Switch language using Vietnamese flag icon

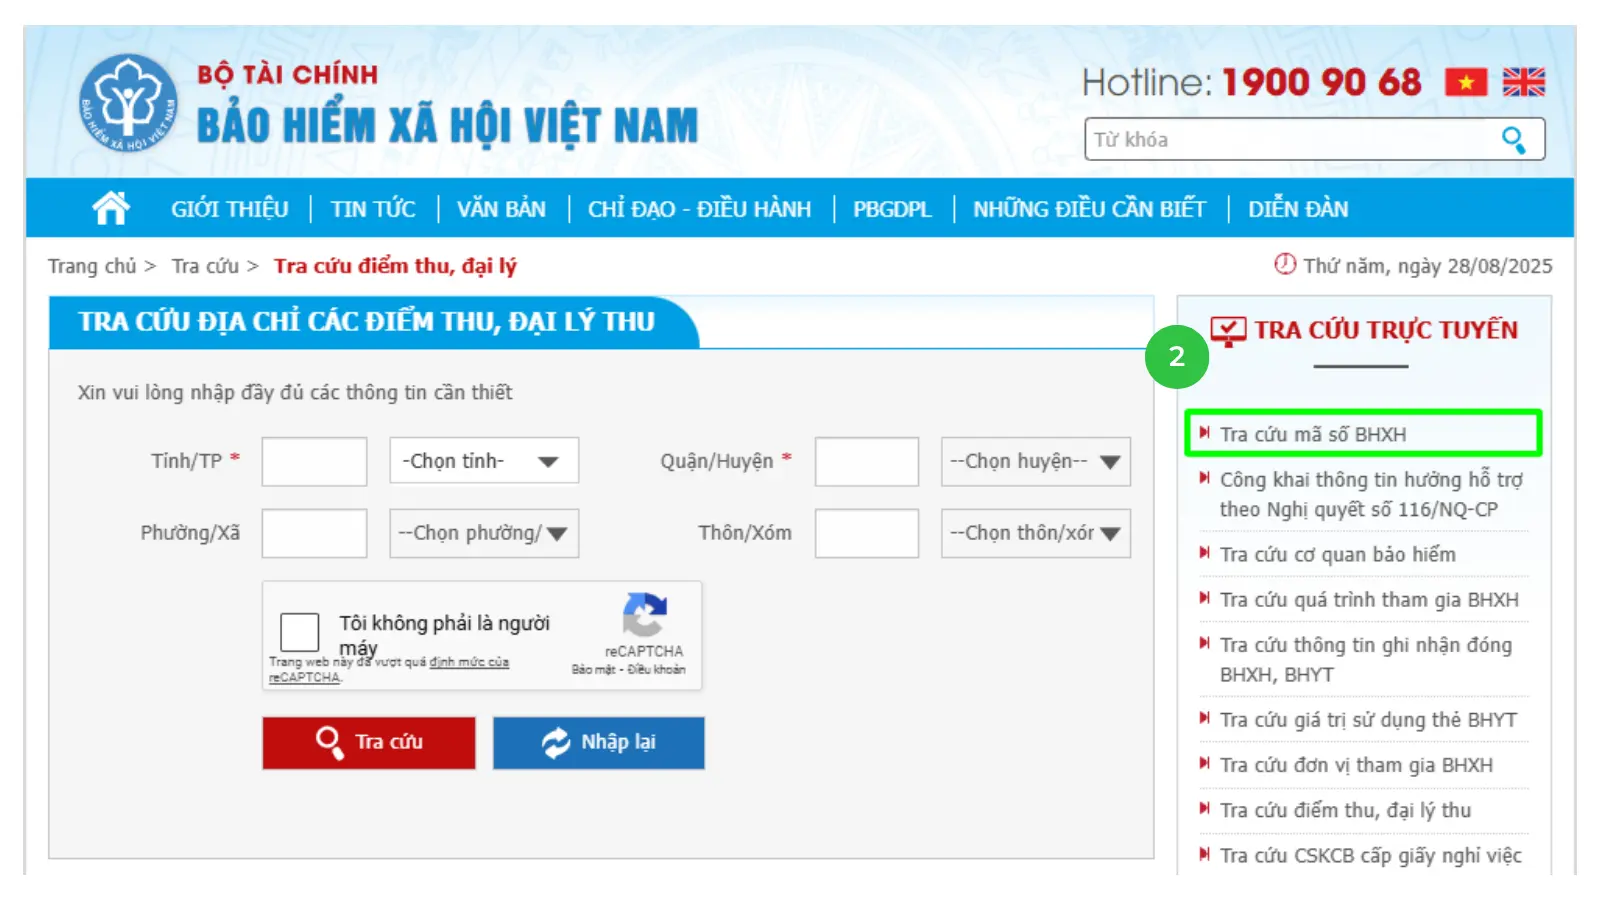[x=1466, y=82]
